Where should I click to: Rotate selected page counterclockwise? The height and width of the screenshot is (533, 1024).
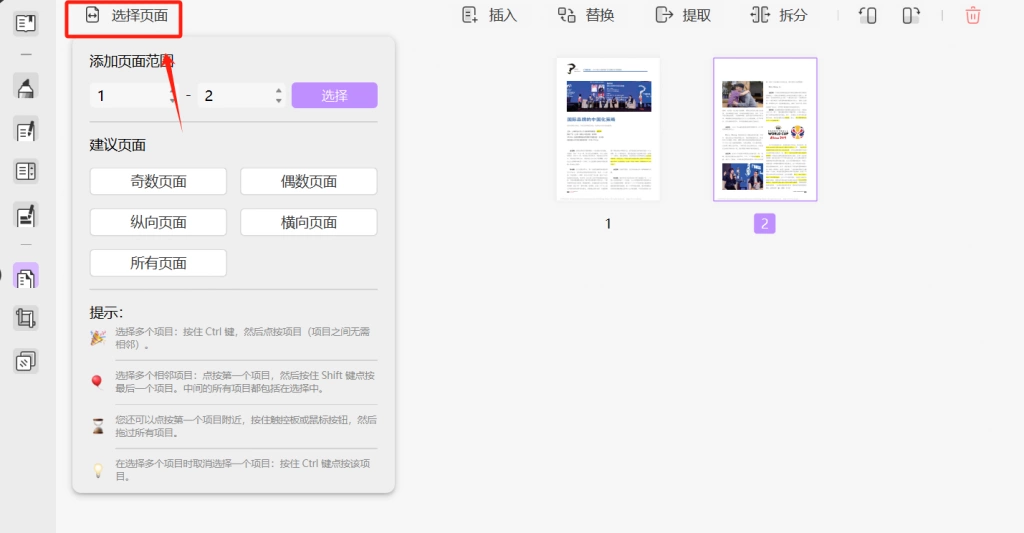click(x=867, y=15)
